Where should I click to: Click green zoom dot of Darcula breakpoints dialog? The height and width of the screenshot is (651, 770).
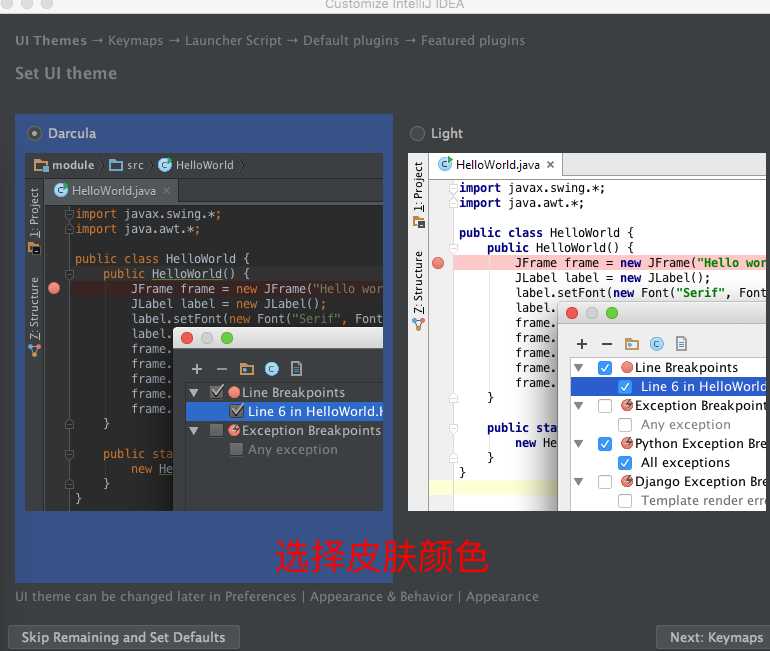pyautogui.click(x=227, y=338)
